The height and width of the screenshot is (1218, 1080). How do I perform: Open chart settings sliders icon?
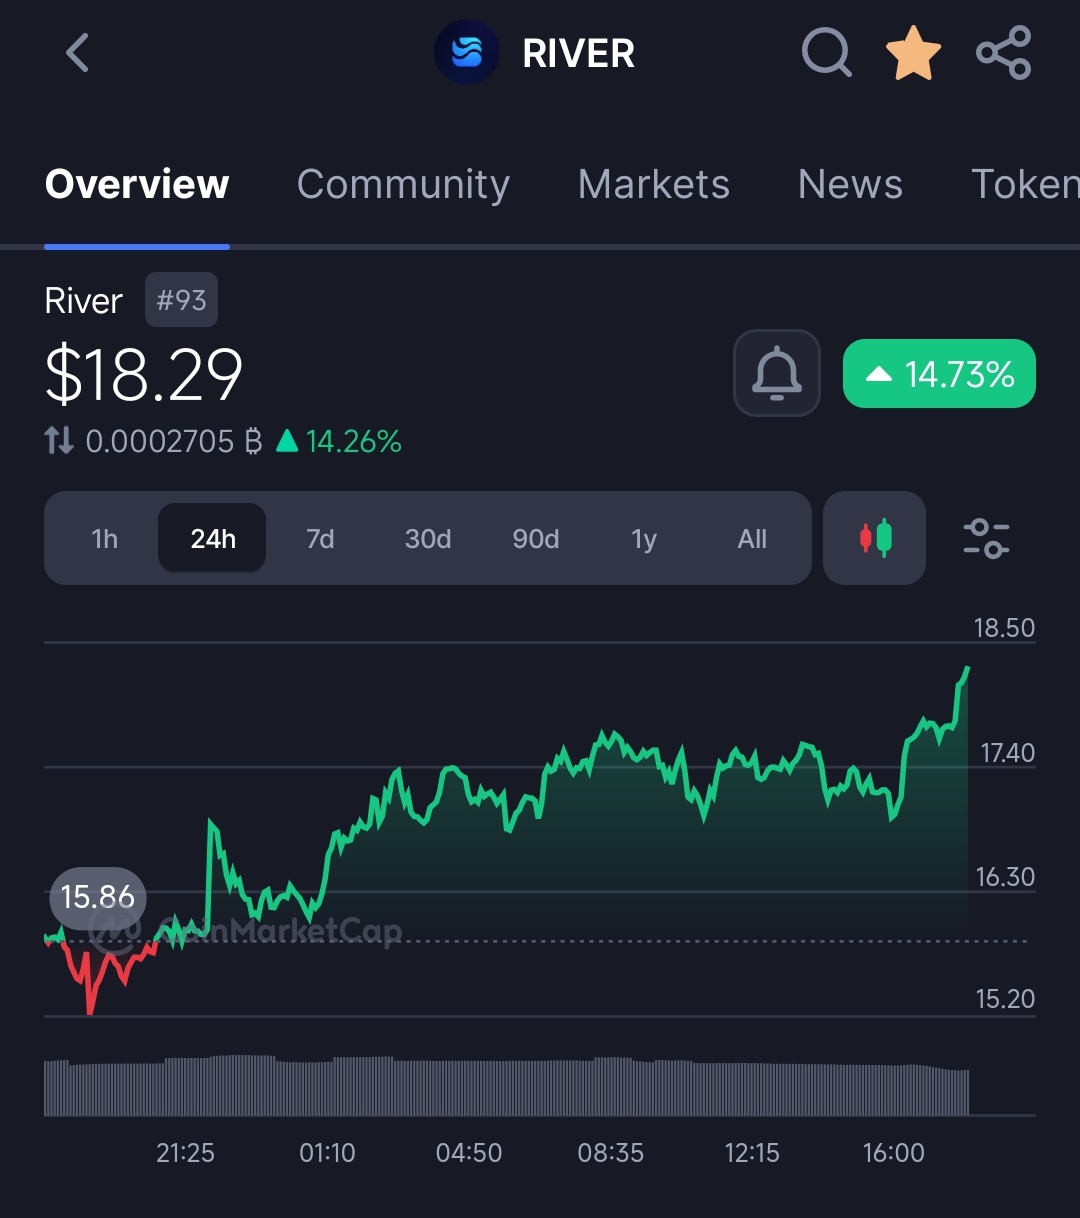(x=986, y=538)
